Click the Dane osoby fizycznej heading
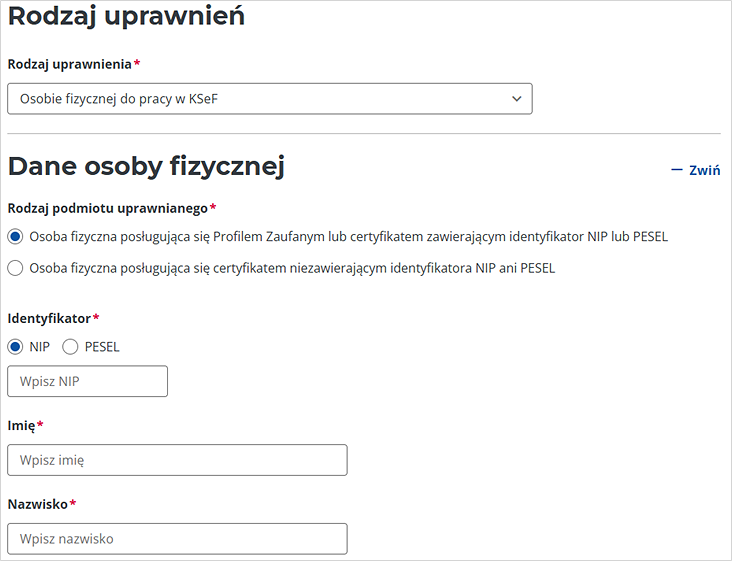732x561 pixels. tap(146, 166)
